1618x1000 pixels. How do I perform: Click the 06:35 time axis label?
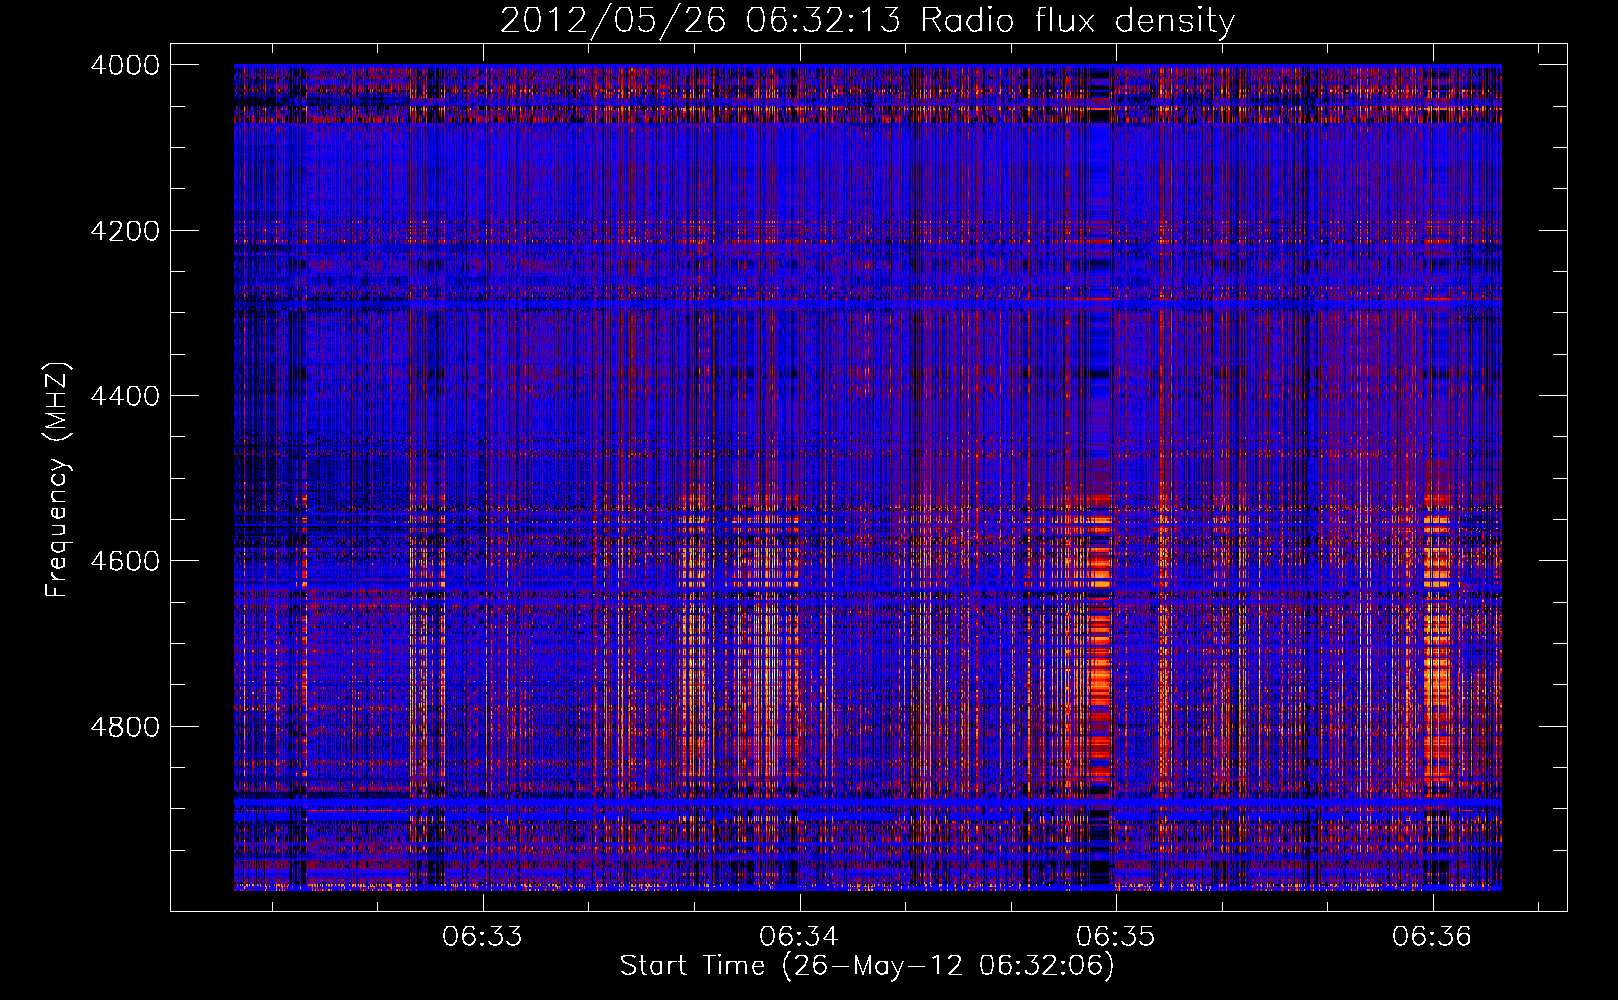pos(1115,936)
